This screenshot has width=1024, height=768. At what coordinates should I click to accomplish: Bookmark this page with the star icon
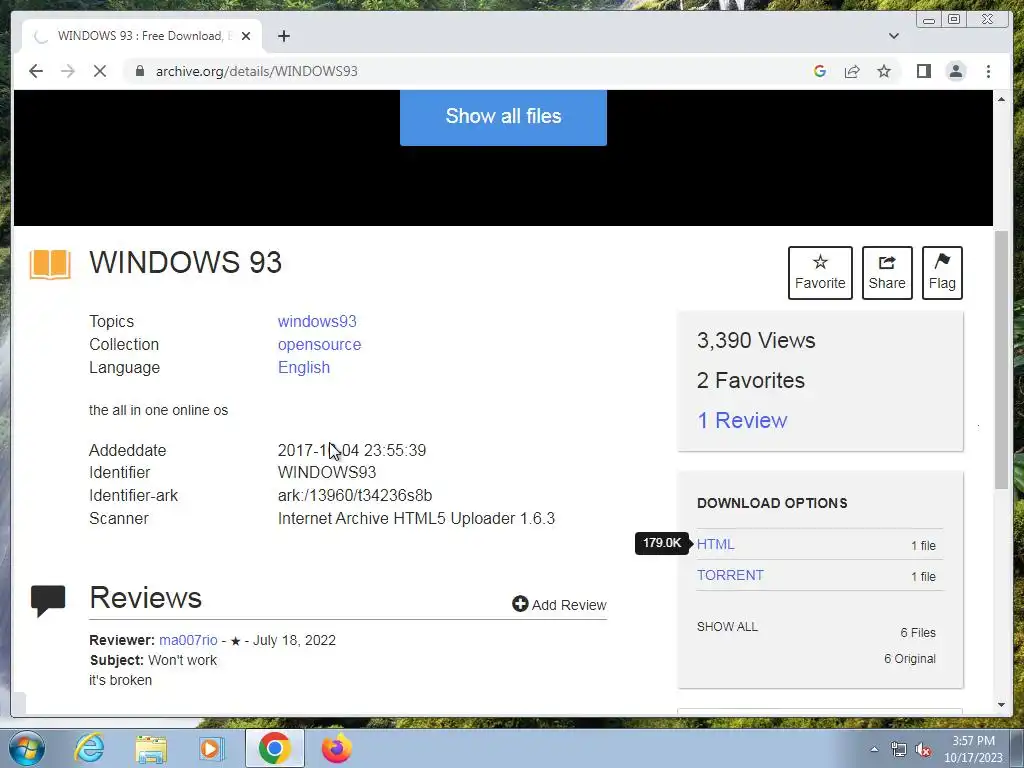[x=884, y=71]
